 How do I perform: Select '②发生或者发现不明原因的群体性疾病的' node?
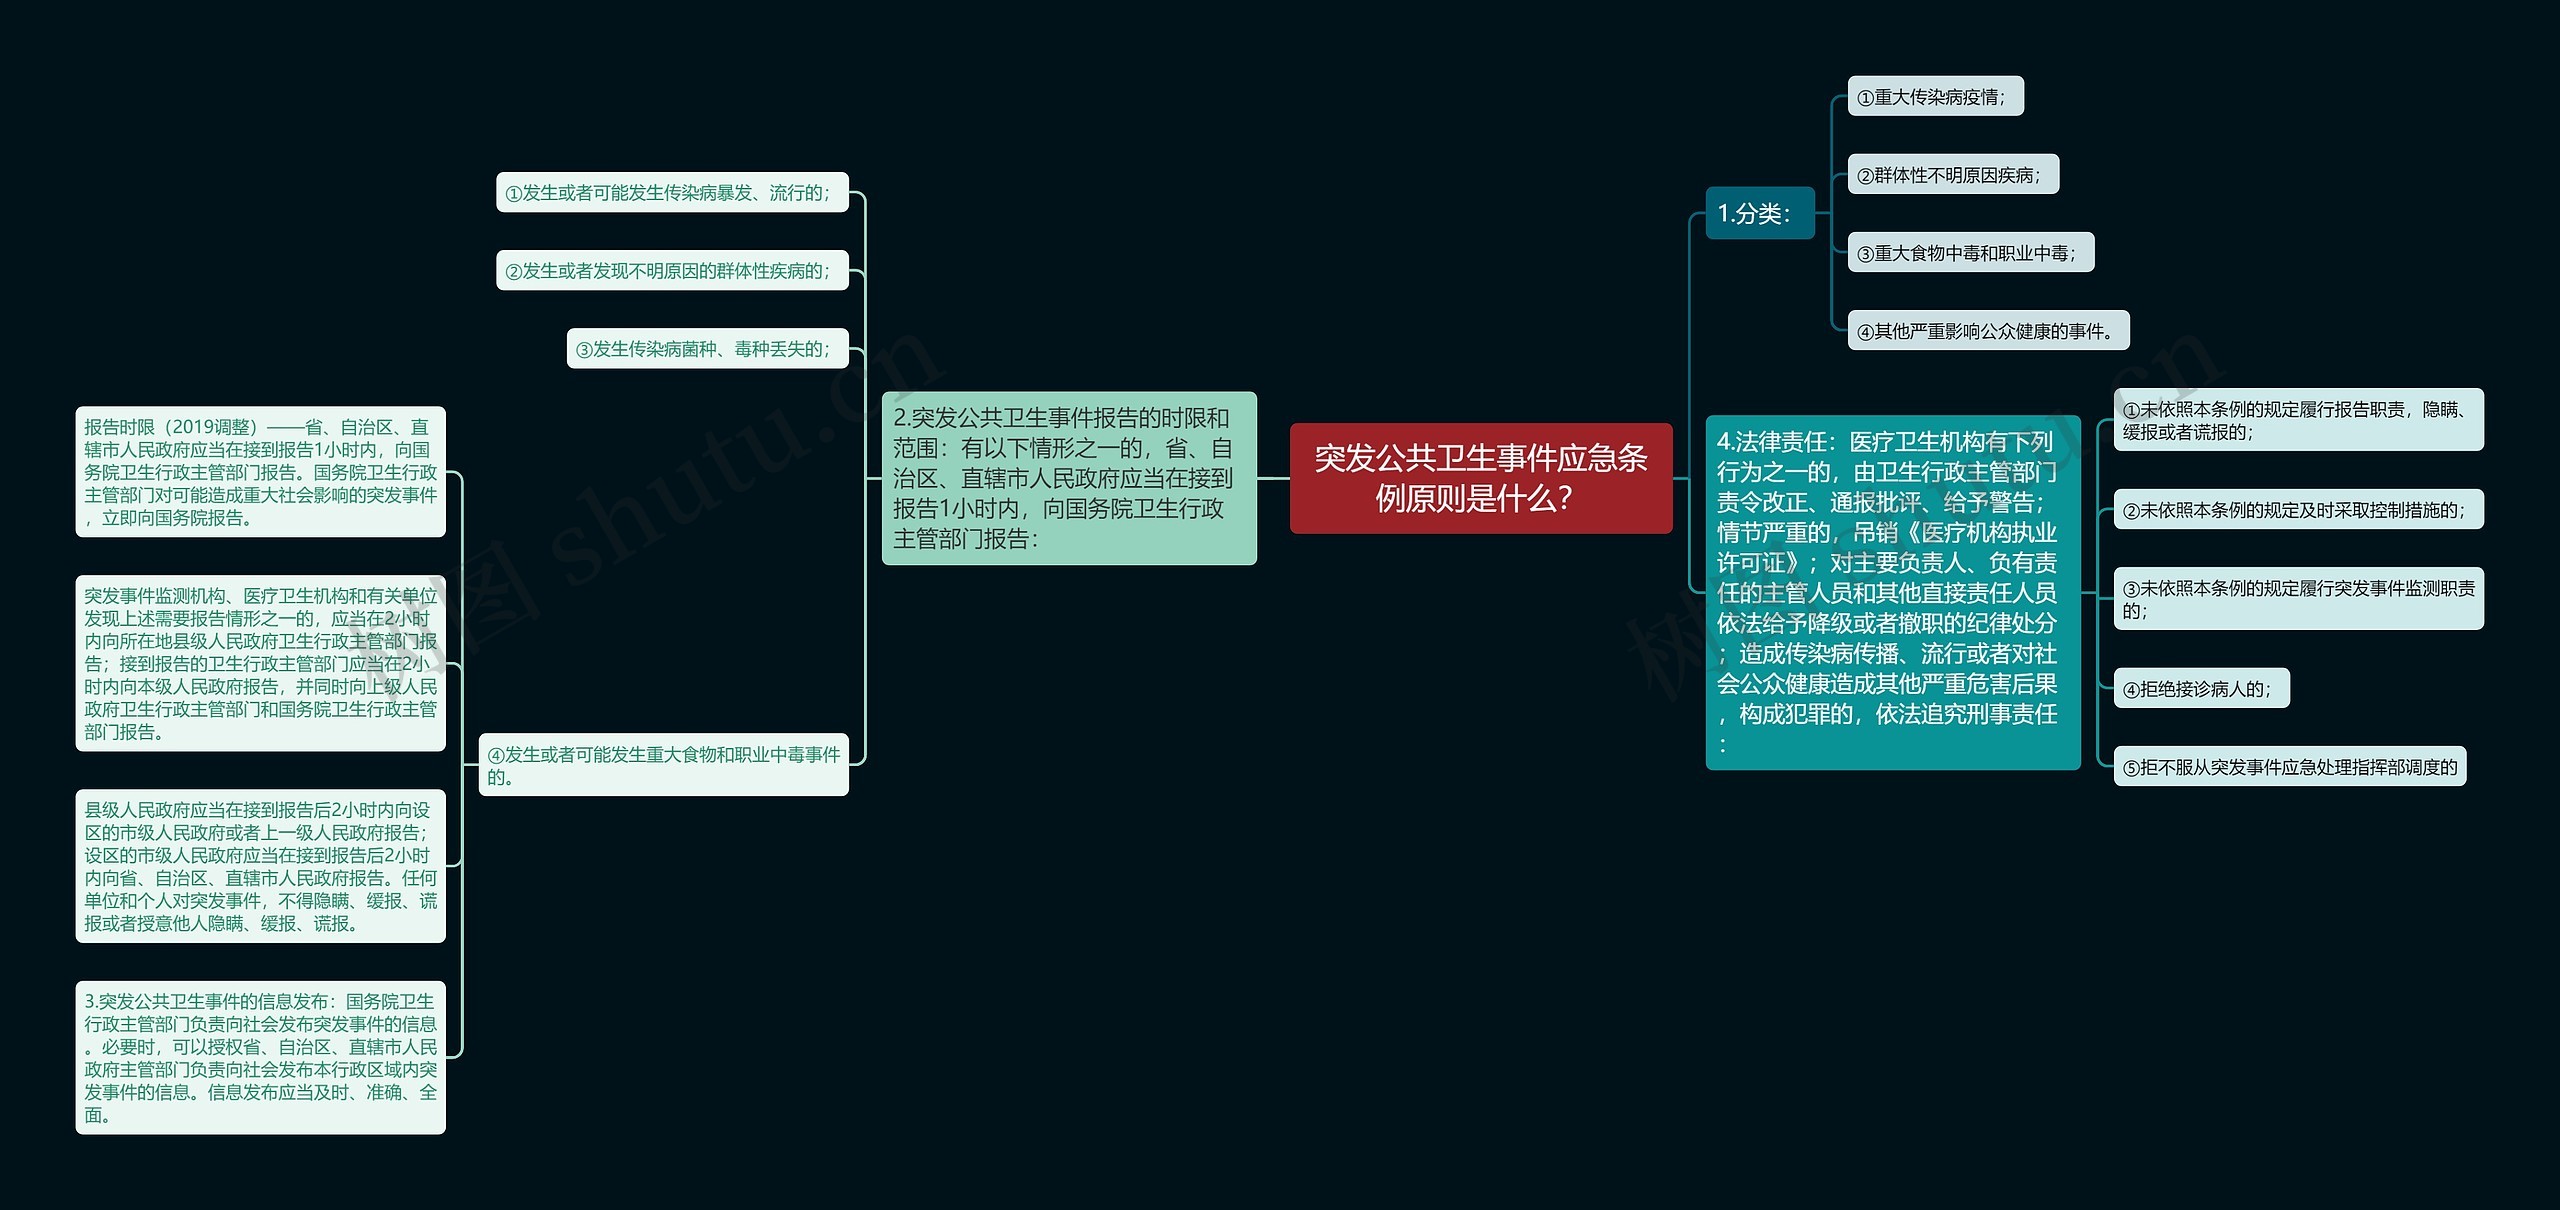tap(671, 270)
